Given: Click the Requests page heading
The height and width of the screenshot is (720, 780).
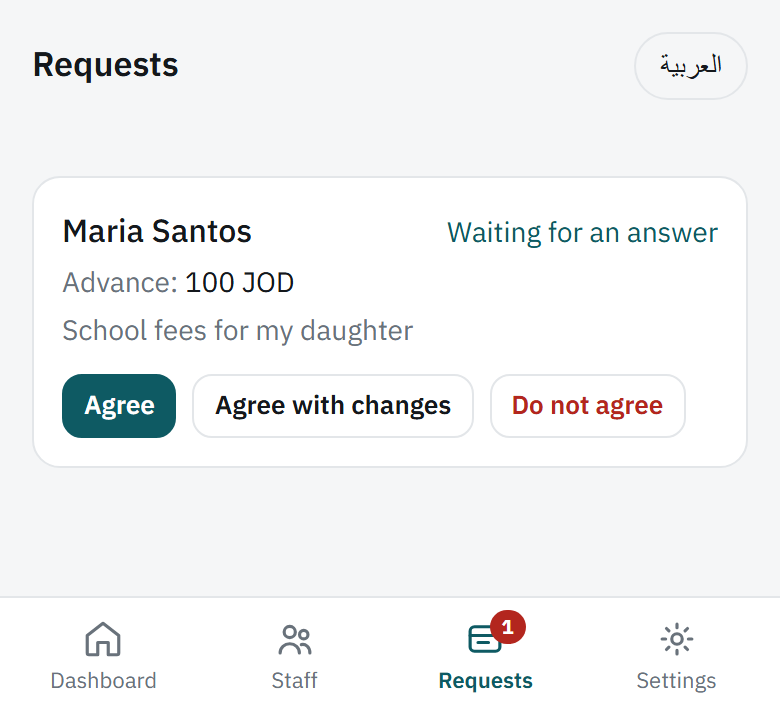Looking at the screenshot, I should tap(105, 65).
